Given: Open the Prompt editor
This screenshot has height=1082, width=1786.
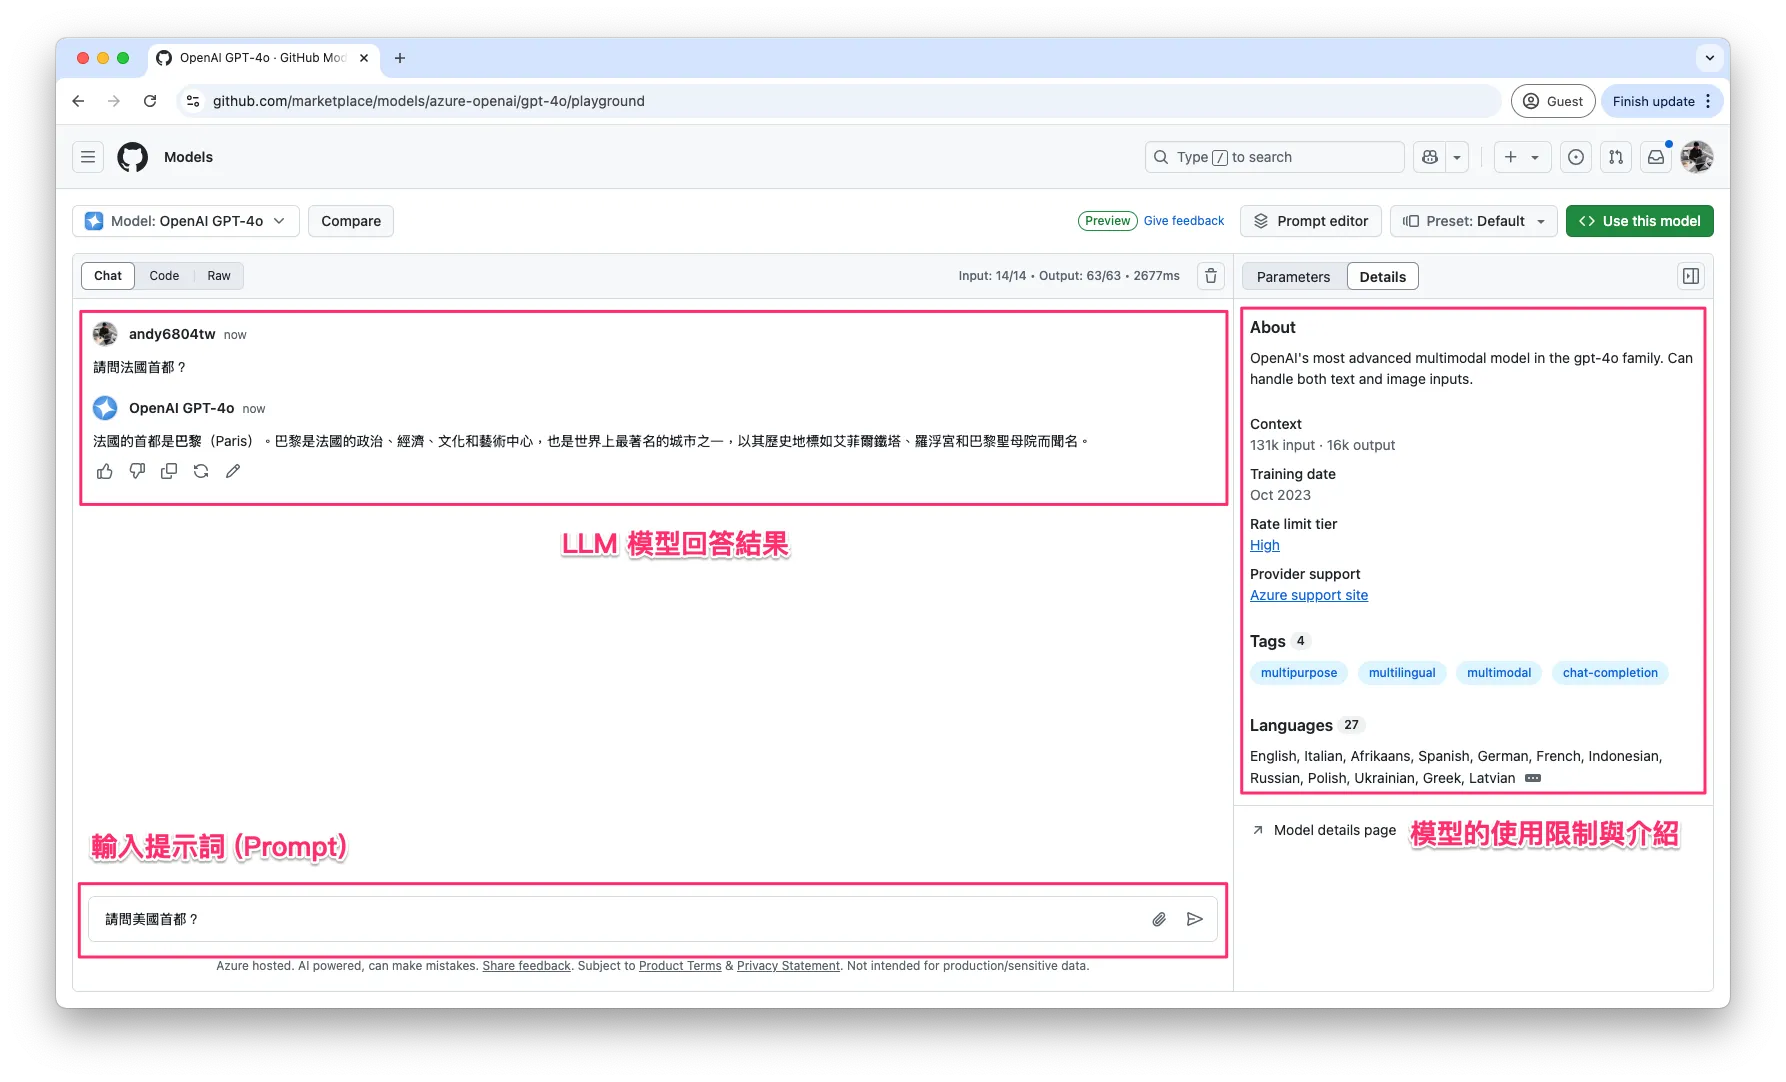Looking at the screenshot, I should point(1311,221).
